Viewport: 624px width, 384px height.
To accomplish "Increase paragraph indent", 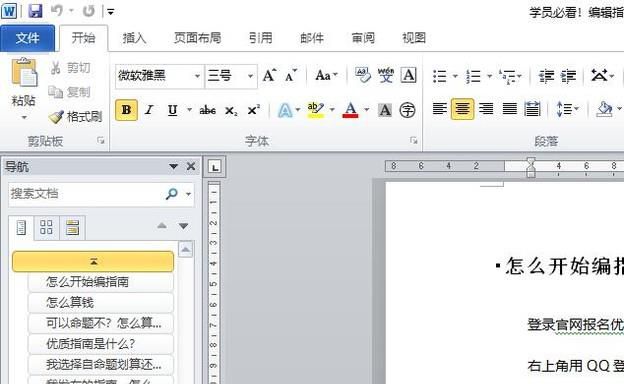I will 568,76.
